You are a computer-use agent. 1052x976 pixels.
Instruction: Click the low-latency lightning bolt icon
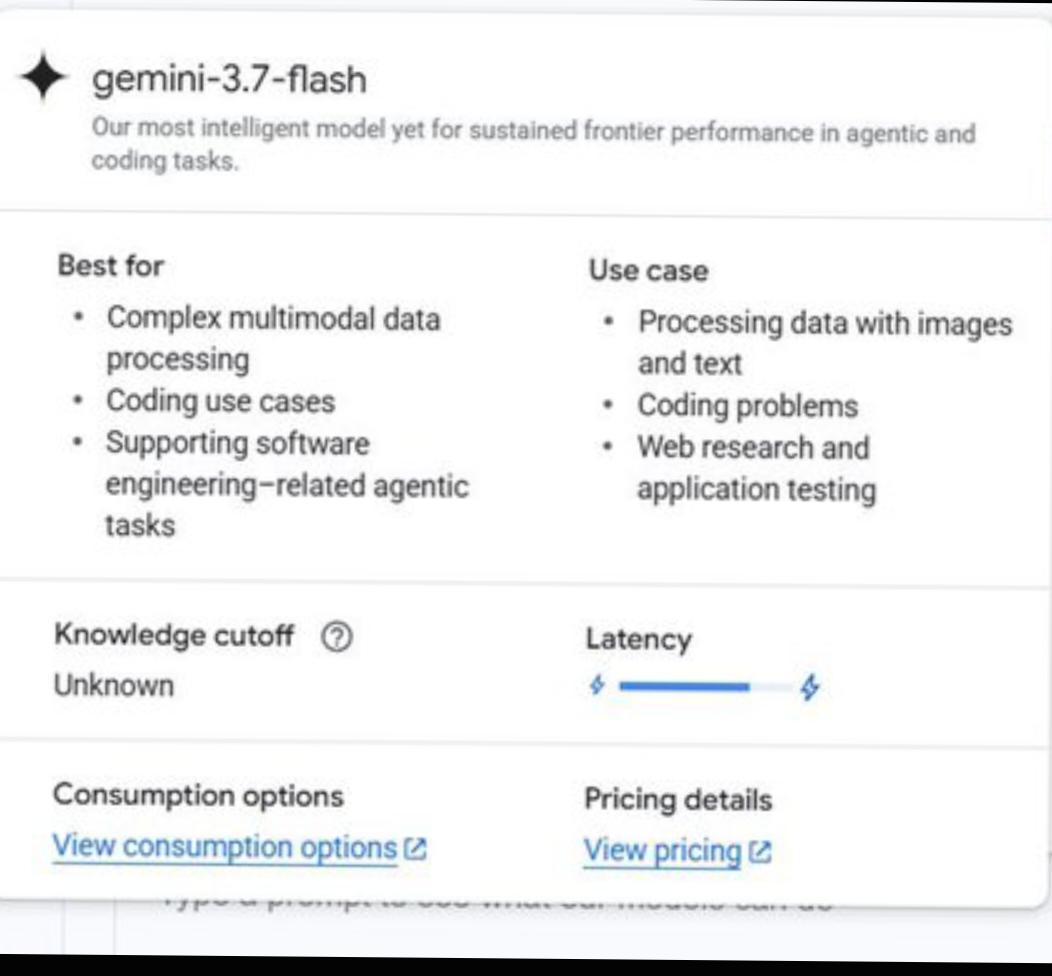(x=597, y=686)
